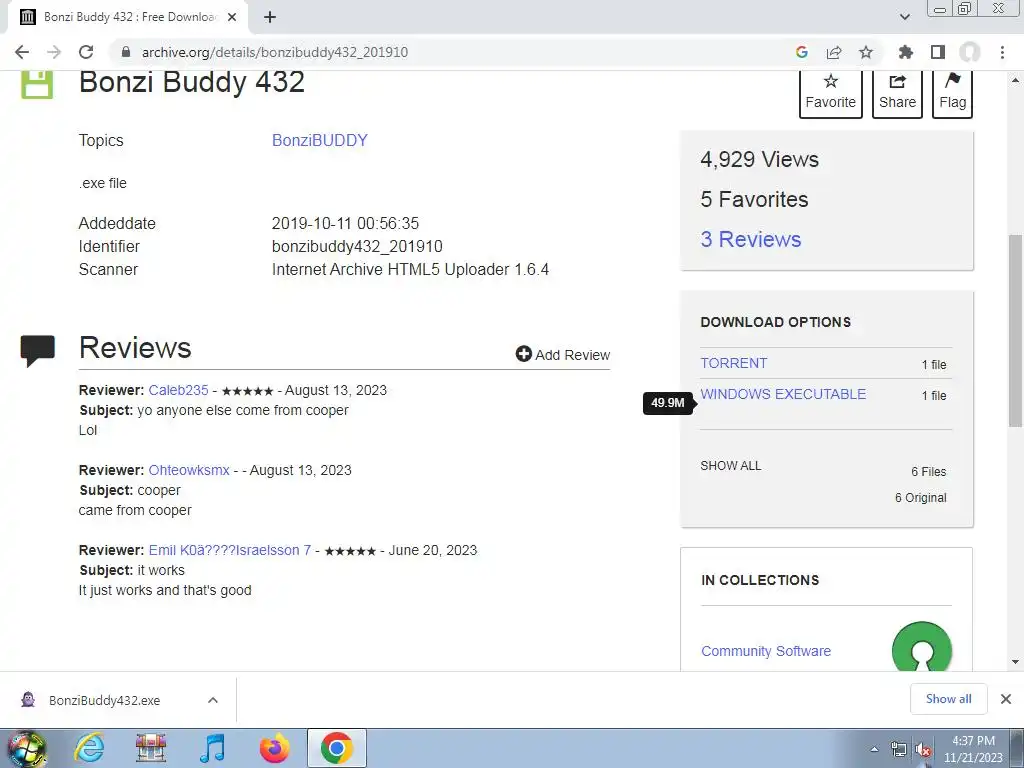Image resolution: width=1024 pixels, height=768 pixels.
Task: Open downloaded BonziBuddy432.exe file
Action: pos(103,700)
